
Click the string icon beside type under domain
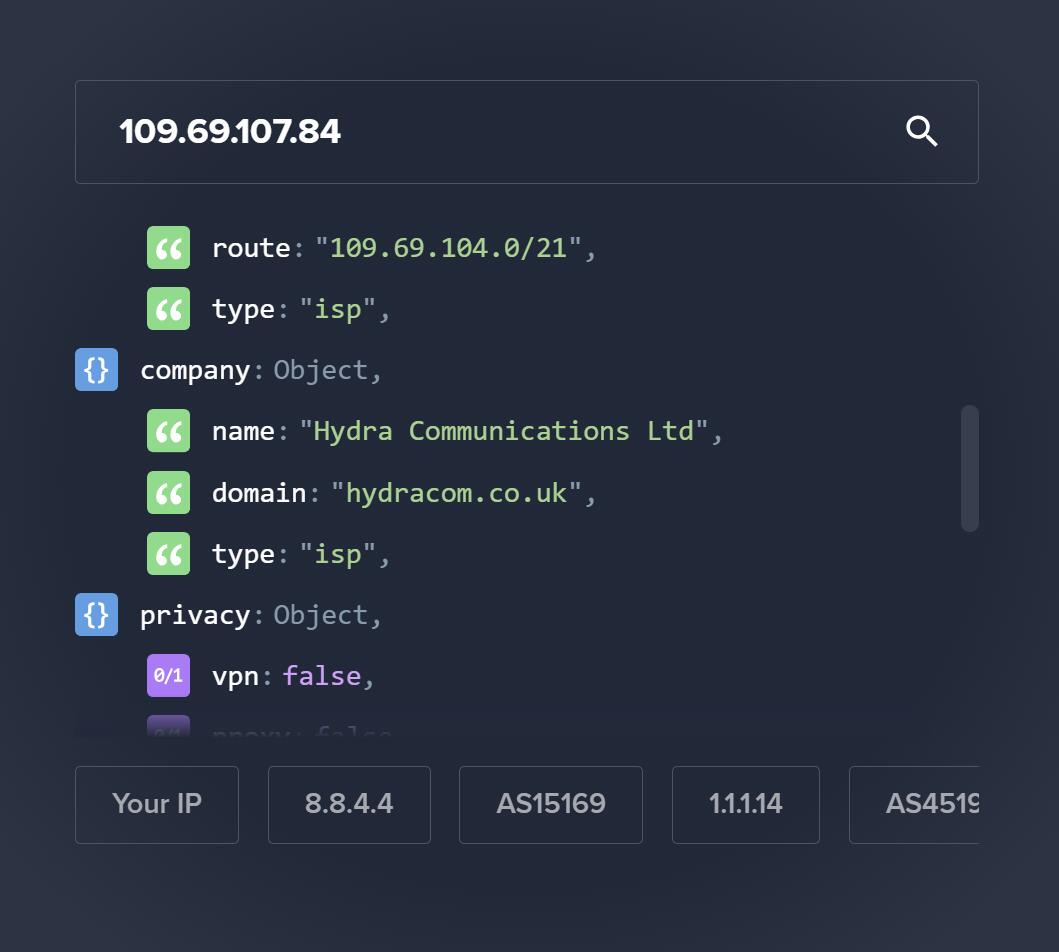coord(168,554)
